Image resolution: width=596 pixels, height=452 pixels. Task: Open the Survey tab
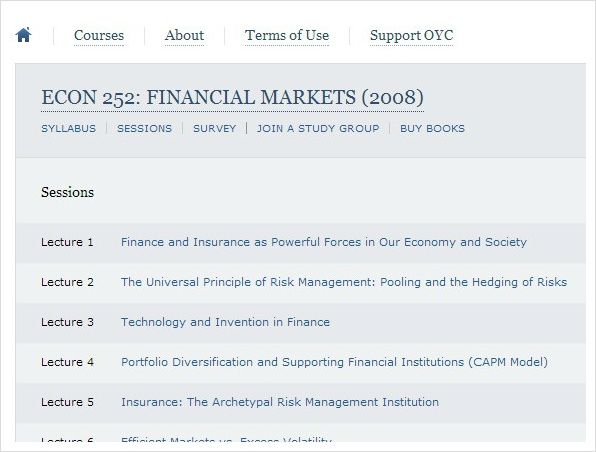tap(214, 128)
